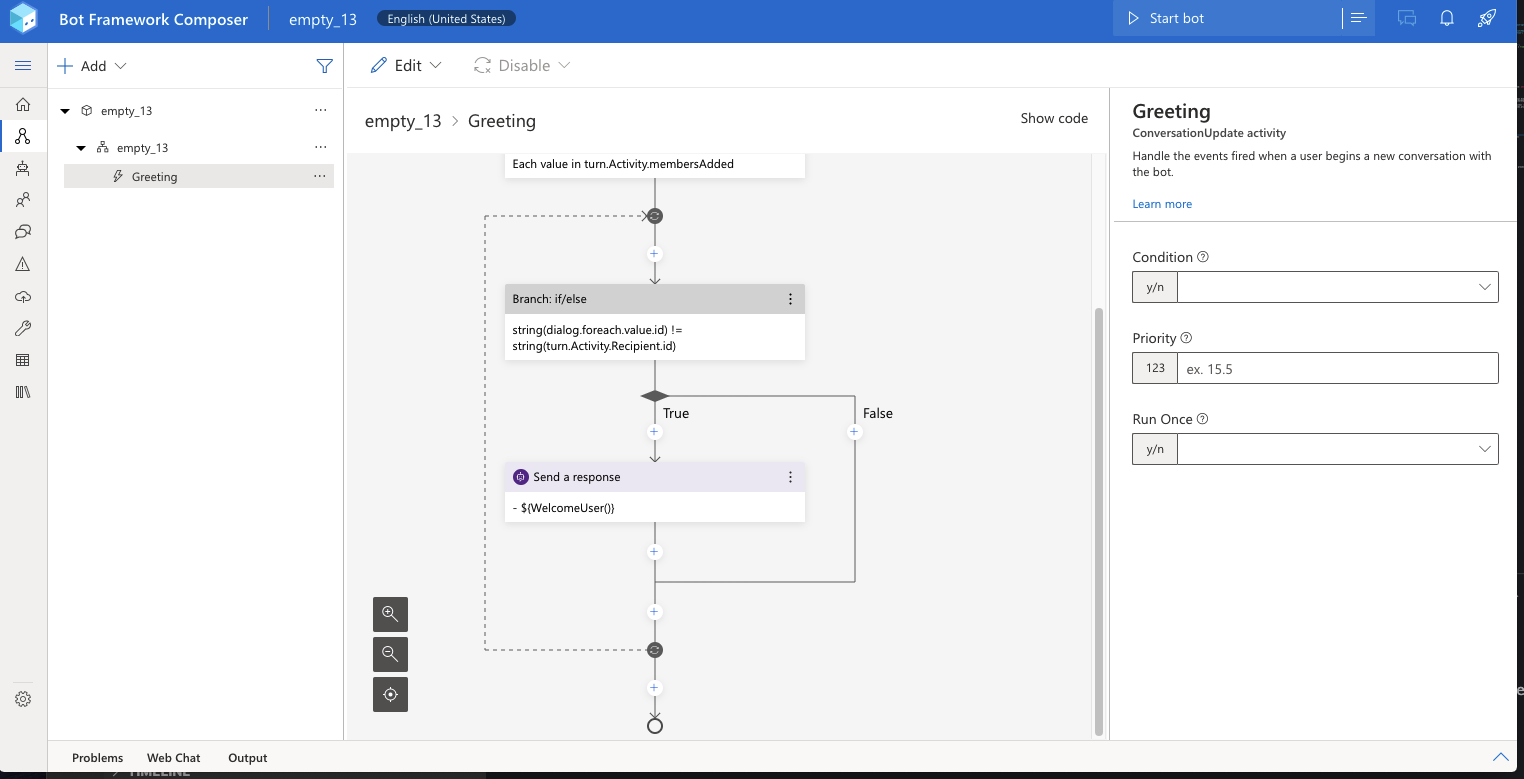
Task: Open the Package manager wrench sidebar icon
Action: coord(23,329)
